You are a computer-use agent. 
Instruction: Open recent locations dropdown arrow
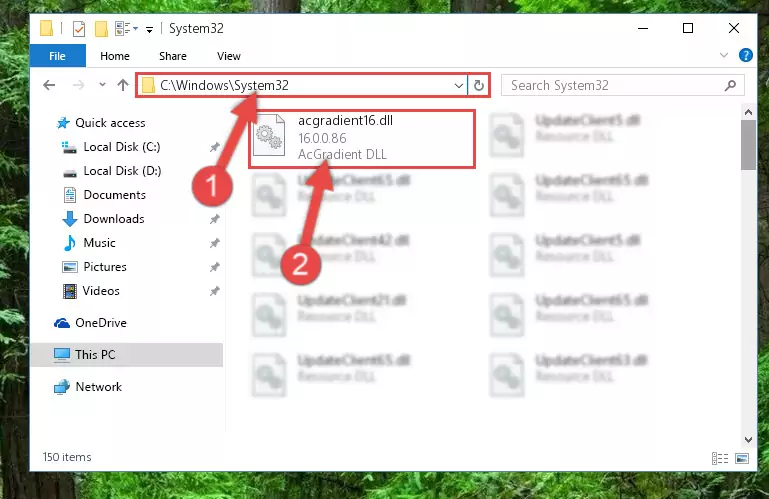(102, 85)
